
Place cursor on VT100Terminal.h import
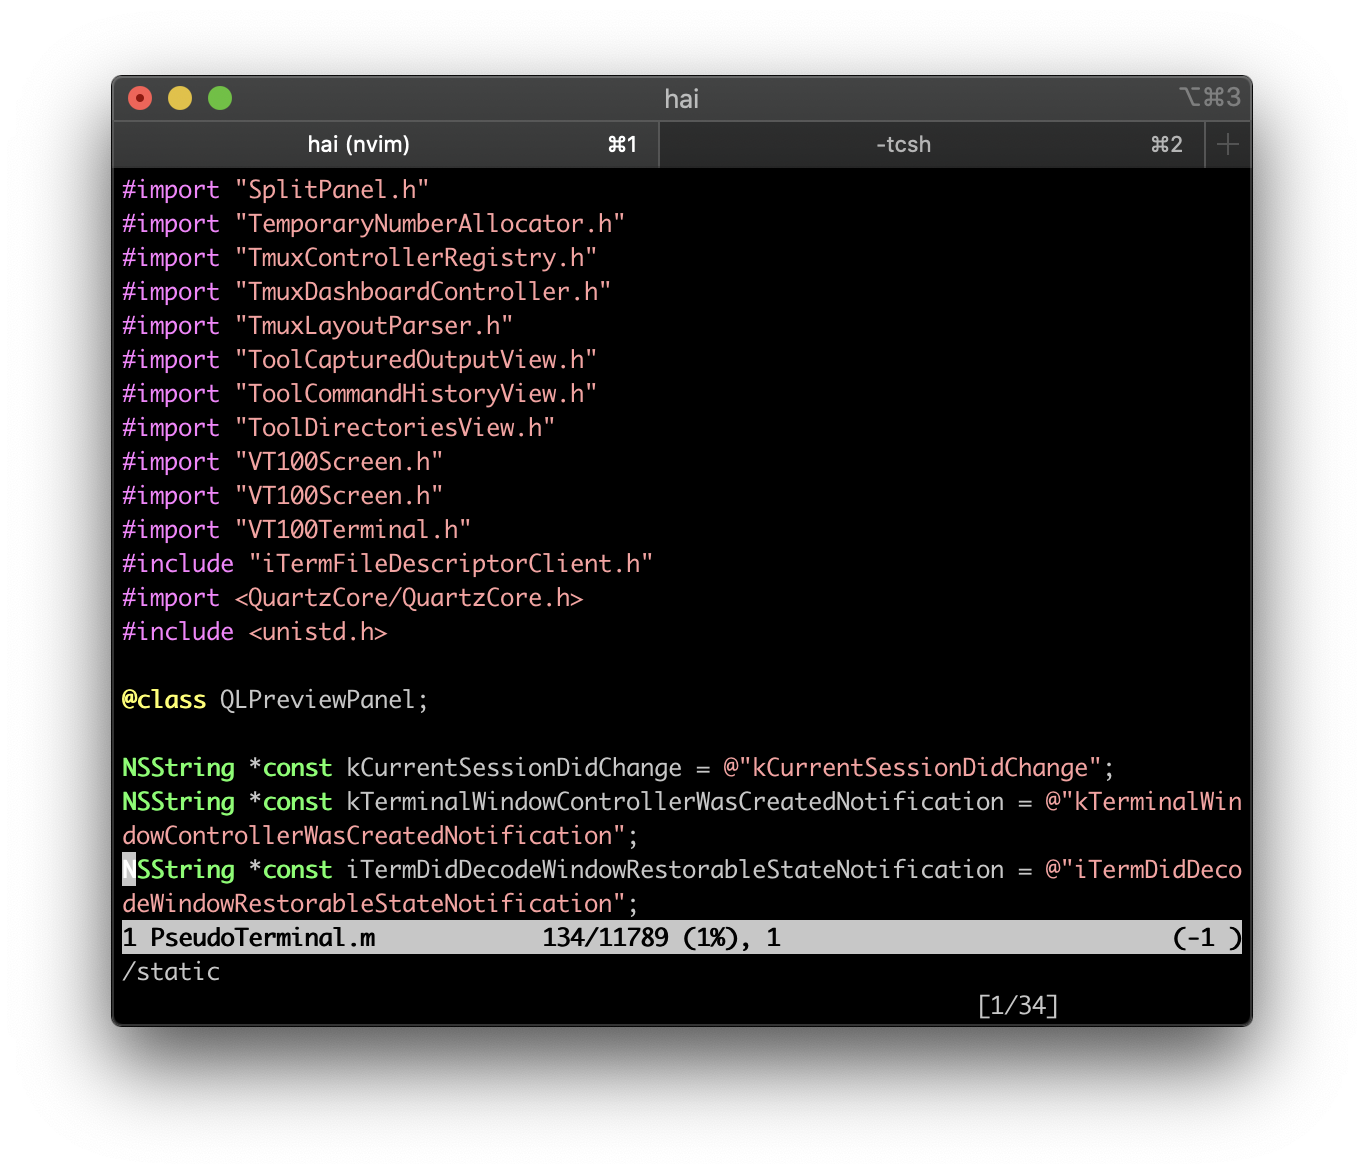click(352, 530)
